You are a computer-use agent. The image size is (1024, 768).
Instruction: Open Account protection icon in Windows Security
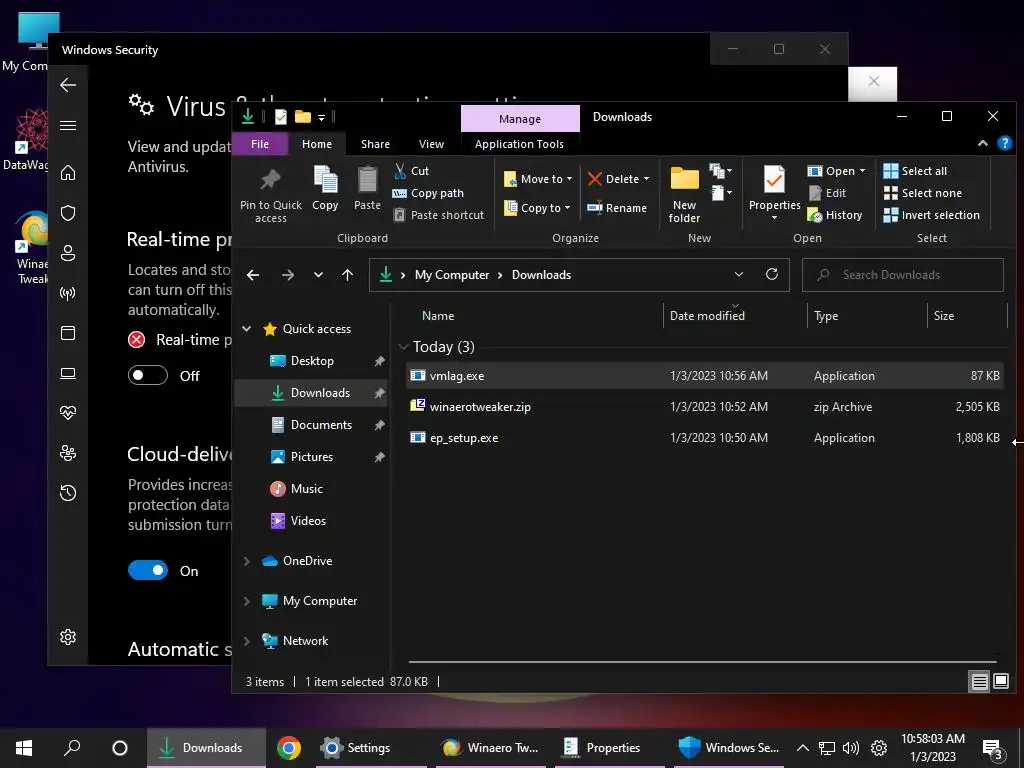pos(68,253)
